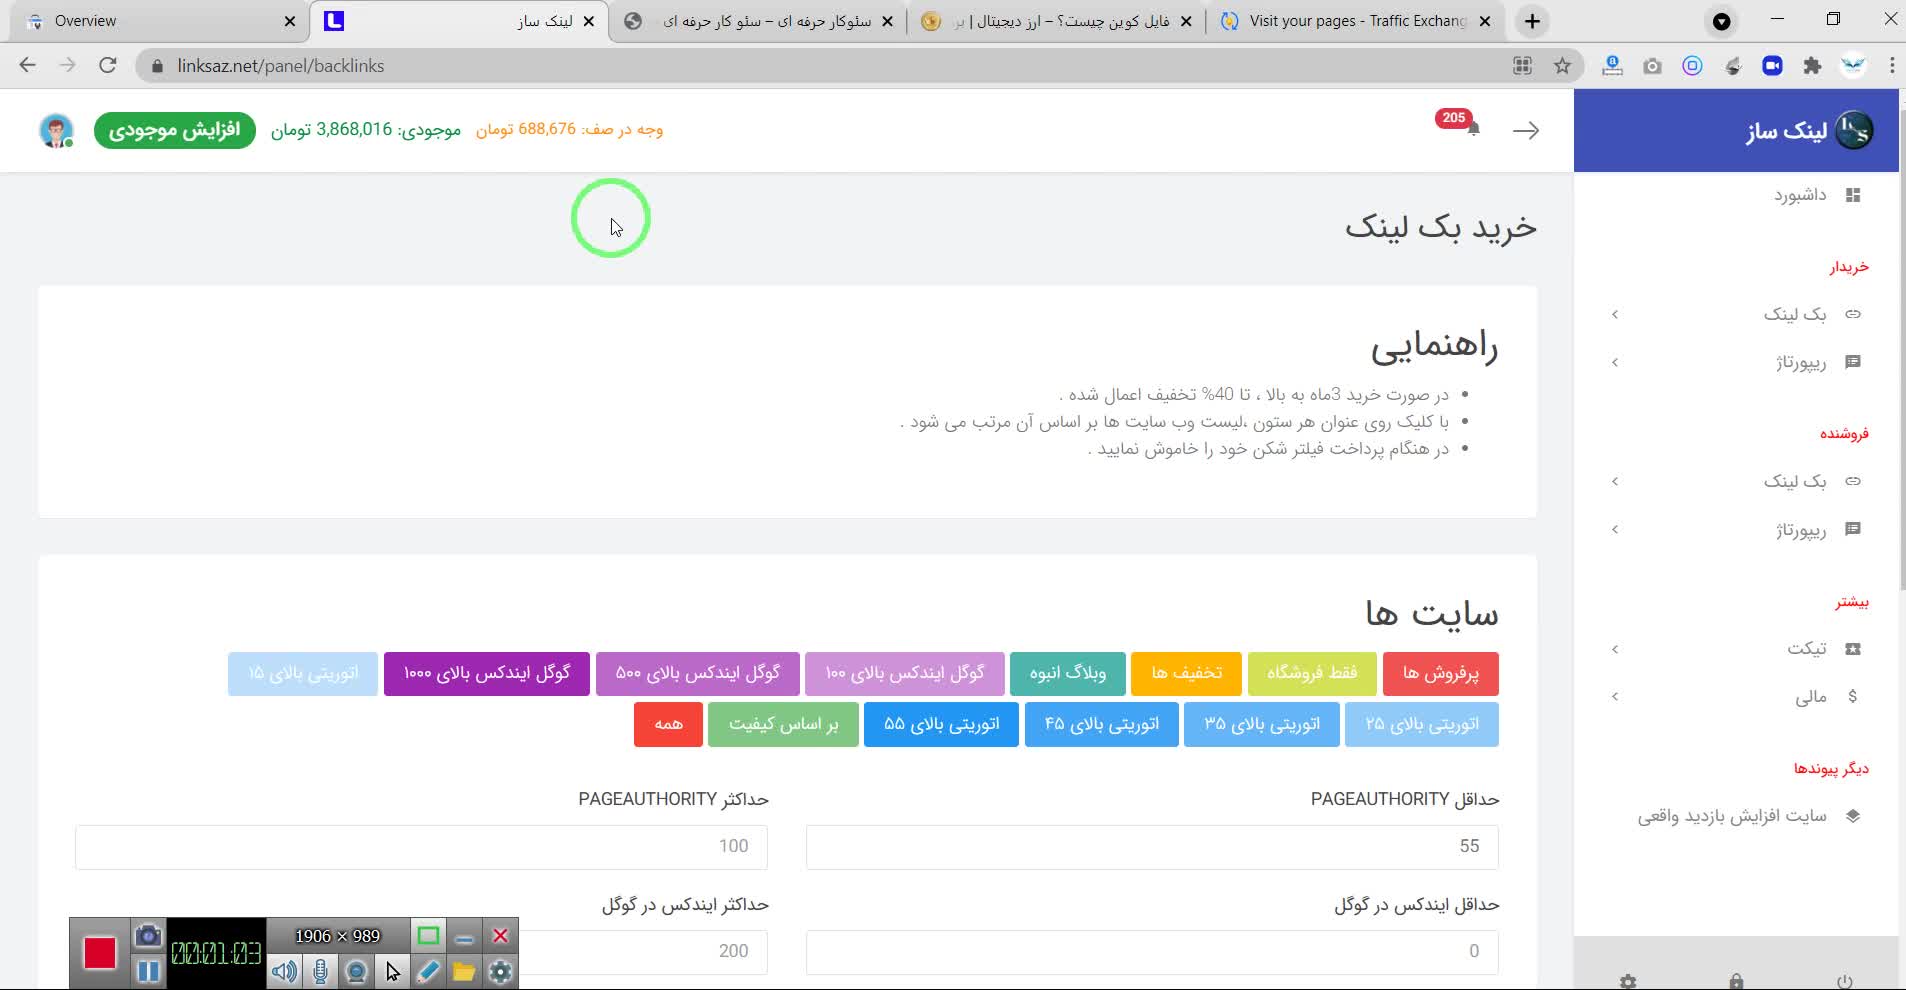Filter by اتوریتی بالای ۴۵
This screenshot has width=1906, height=990.
pos(1102,724)
